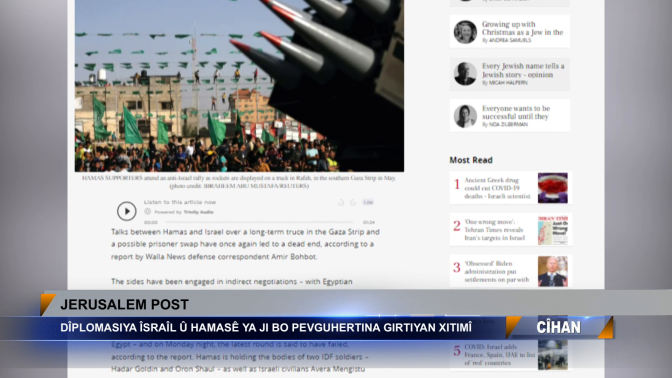Open Tehran Times 'One wrong move' article

[495, 230]
